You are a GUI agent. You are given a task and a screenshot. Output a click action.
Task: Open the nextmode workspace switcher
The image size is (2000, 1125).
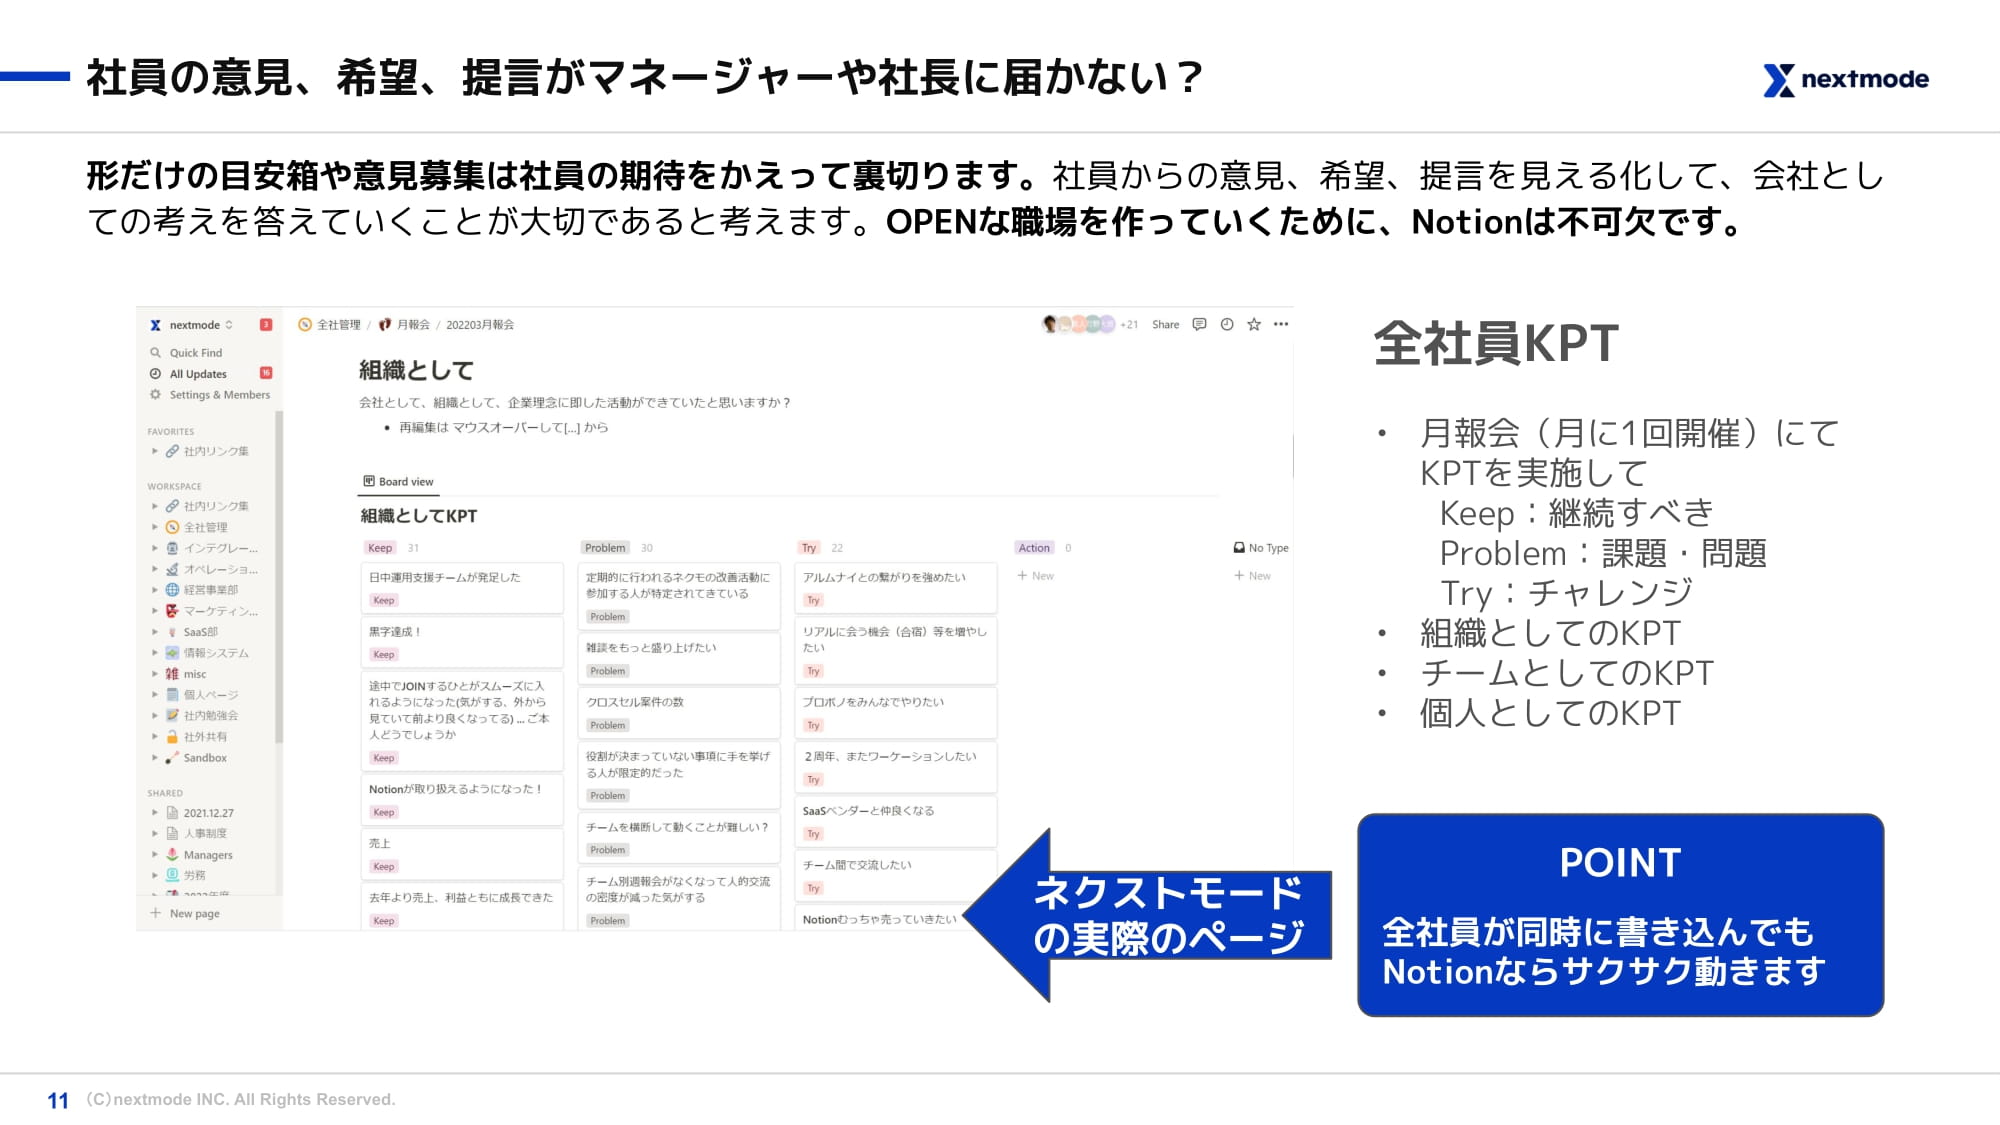click(x=195, y=325)
